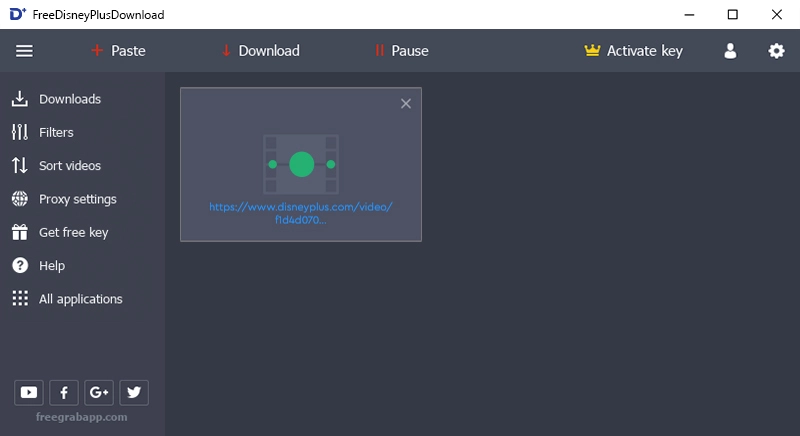
Task: Click the Paste button
Action: [118, 51]
